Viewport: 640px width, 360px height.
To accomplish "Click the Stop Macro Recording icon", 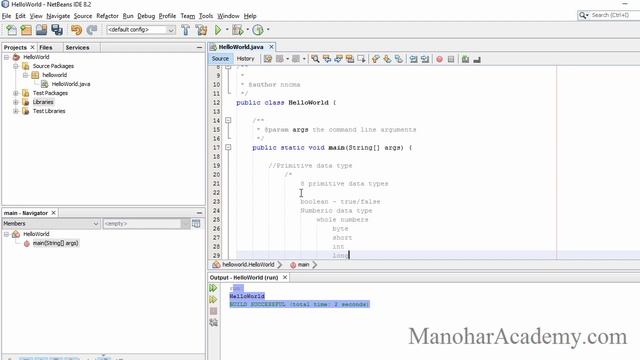I will point(451,59).
